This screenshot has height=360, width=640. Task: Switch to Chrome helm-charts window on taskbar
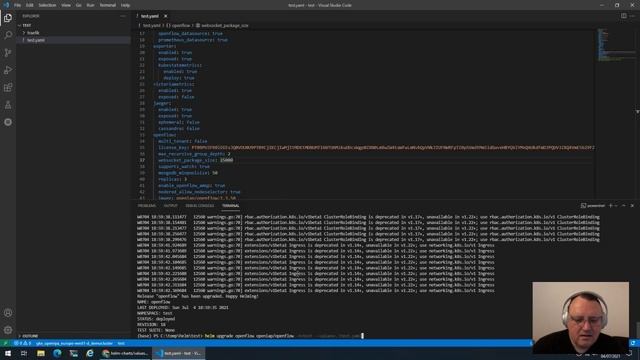tap(125, 353)
